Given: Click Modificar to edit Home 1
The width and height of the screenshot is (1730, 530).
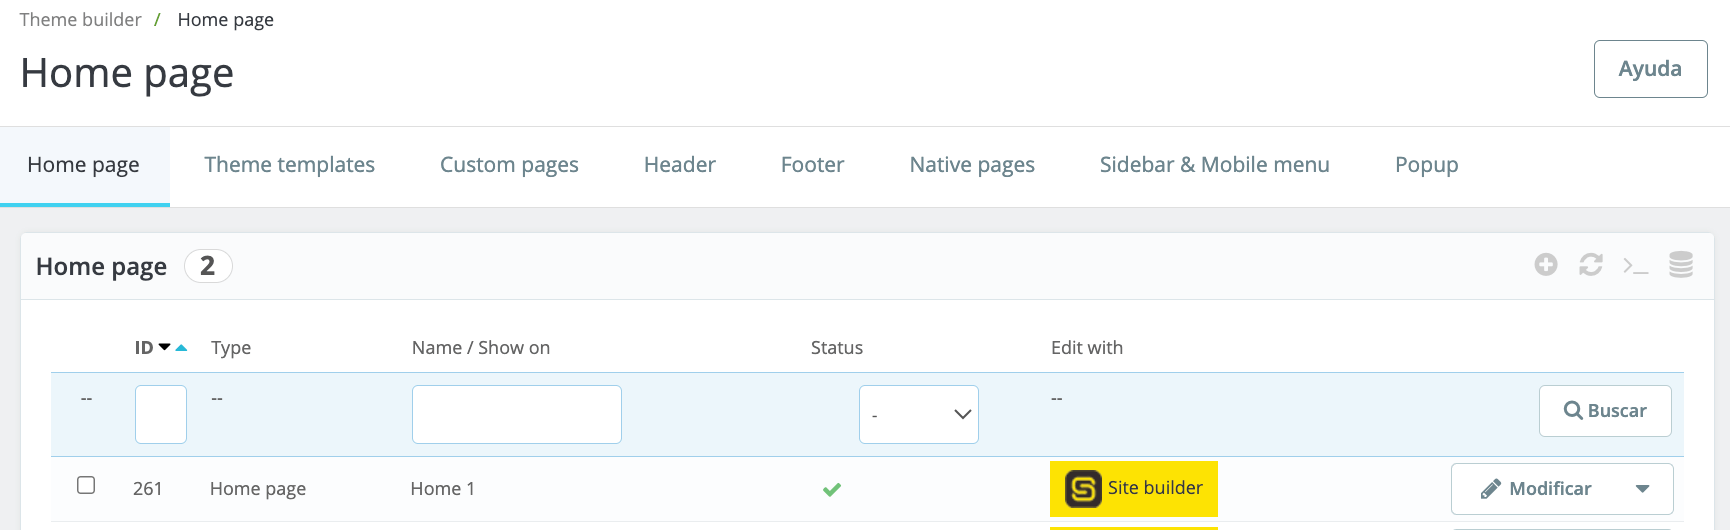Looking at the screenshot, I should coord(1537,489).
